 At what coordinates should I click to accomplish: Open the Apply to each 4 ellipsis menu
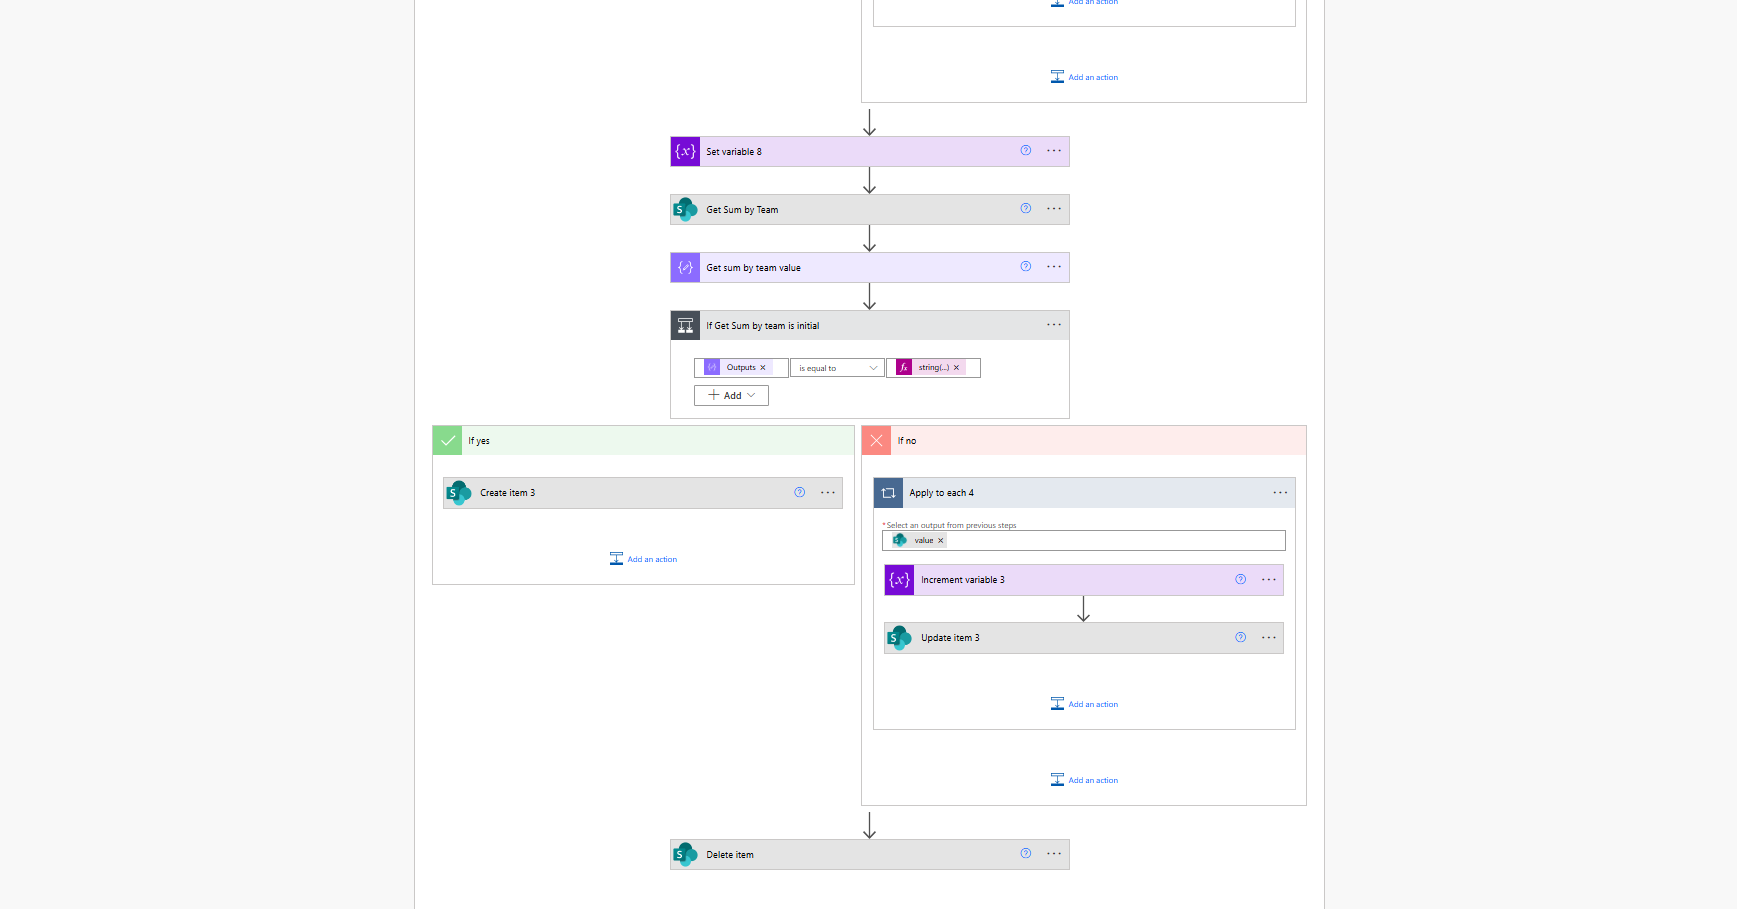pyautogui.click(x=1280, y=493)
